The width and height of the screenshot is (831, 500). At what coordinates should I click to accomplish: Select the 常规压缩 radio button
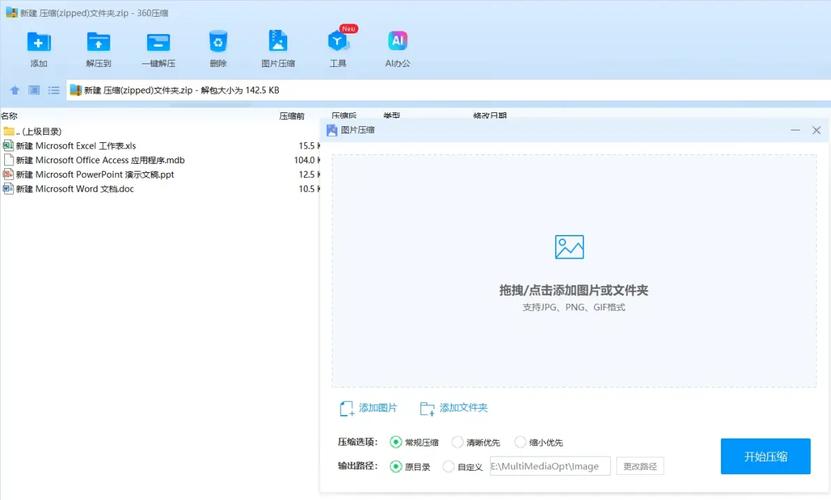(x=396, y=442)
